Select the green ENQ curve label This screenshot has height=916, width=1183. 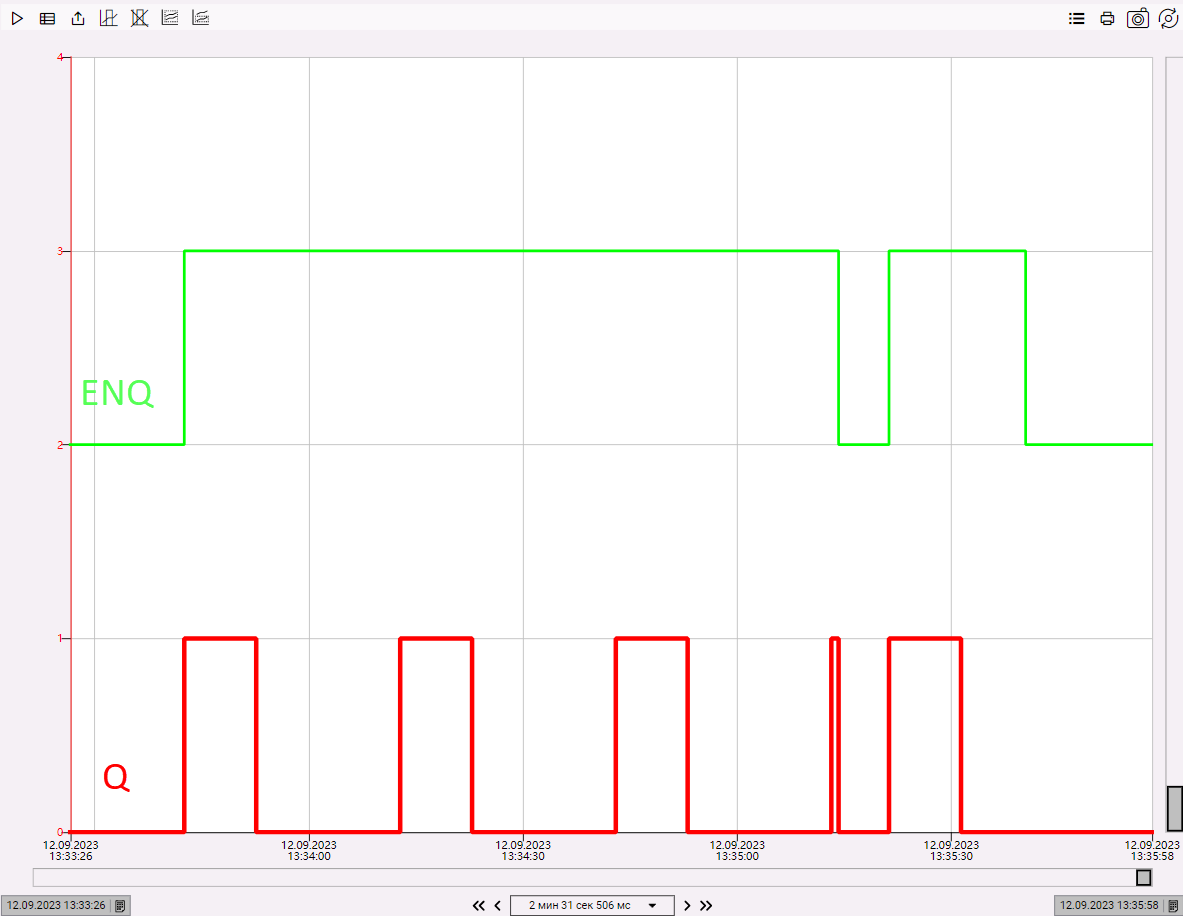point(117,394)
